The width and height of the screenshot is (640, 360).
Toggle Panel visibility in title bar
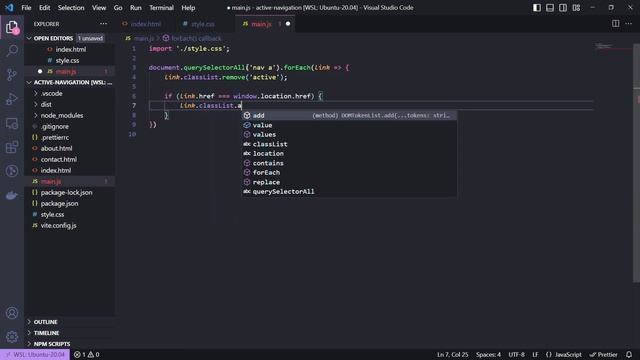(550, 8)
